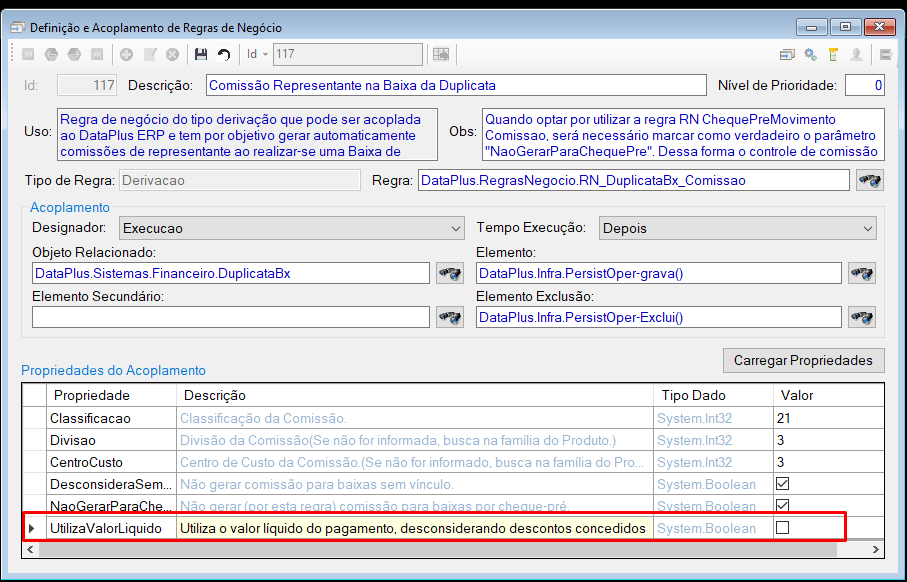
Task: Click the horizontal scrollbar of the properties grid
Action: click(x=437, y=549)
